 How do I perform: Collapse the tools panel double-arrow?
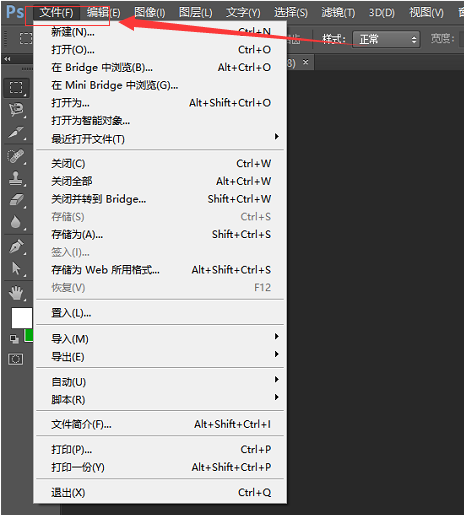tap(7, 59)
